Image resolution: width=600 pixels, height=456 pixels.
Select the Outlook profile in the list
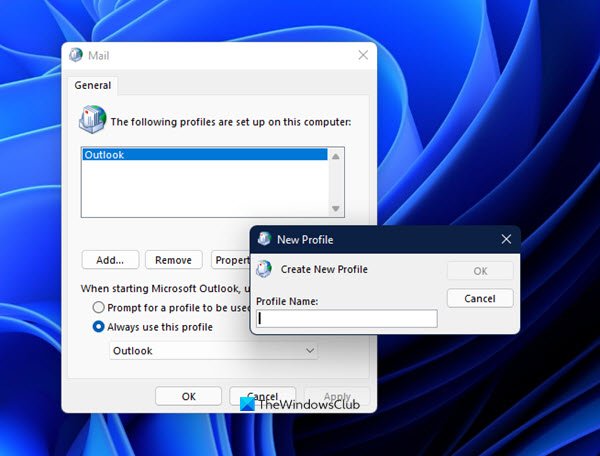pos(205,155)
